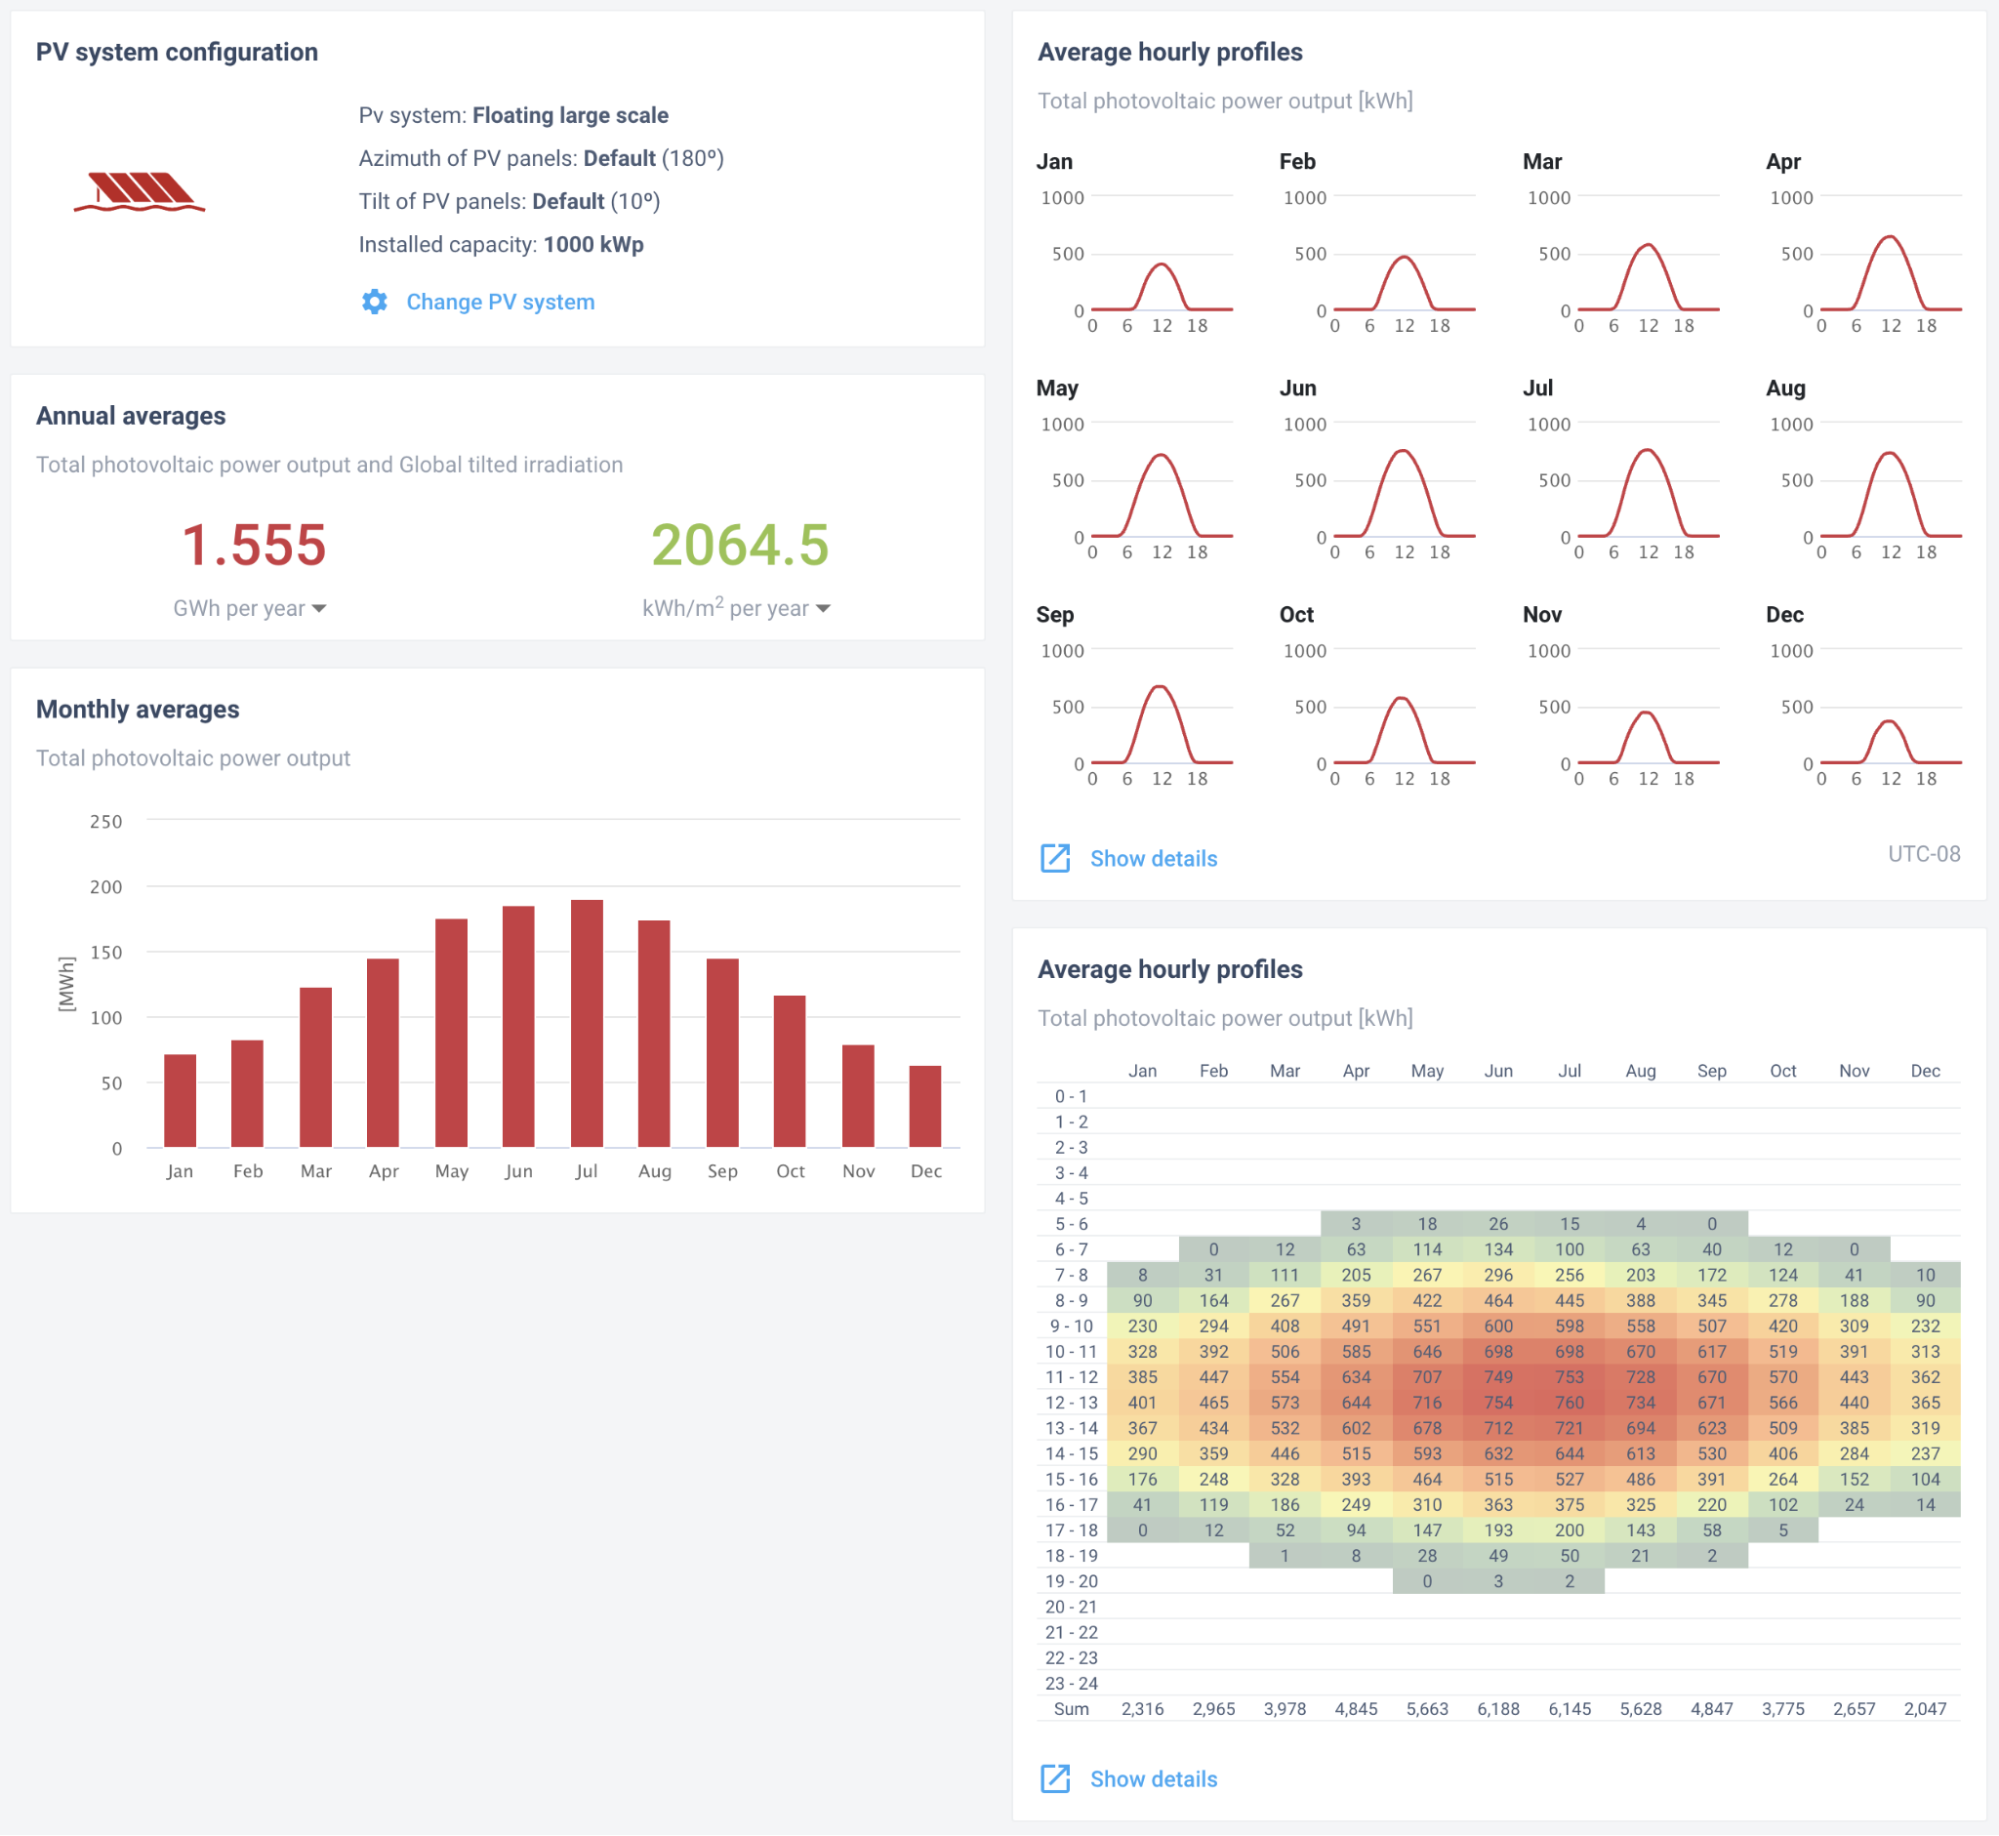Open Show details text below the hourly heatmap table
The width and height of the screenshot is (1999, 1836).
pyautogui.click(x=1153, y=1778)
